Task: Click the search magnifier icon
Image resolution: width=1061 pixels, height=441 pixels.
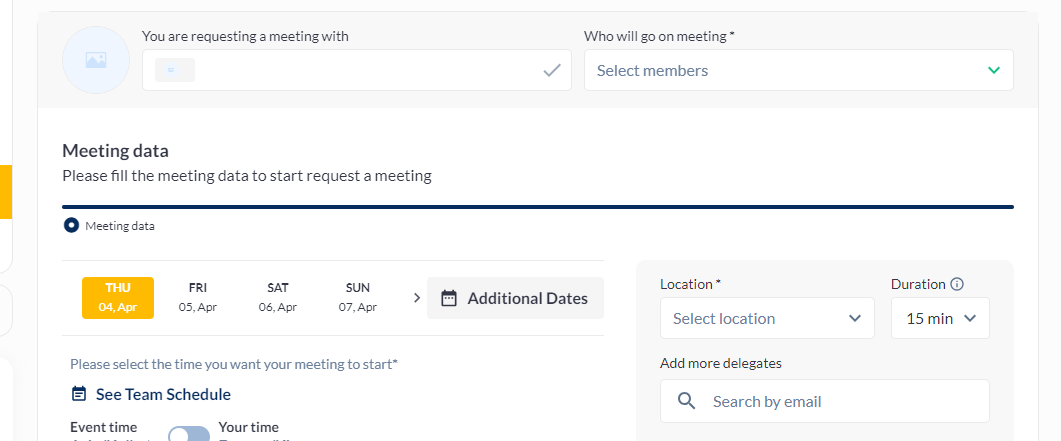Action: [686, 401]
